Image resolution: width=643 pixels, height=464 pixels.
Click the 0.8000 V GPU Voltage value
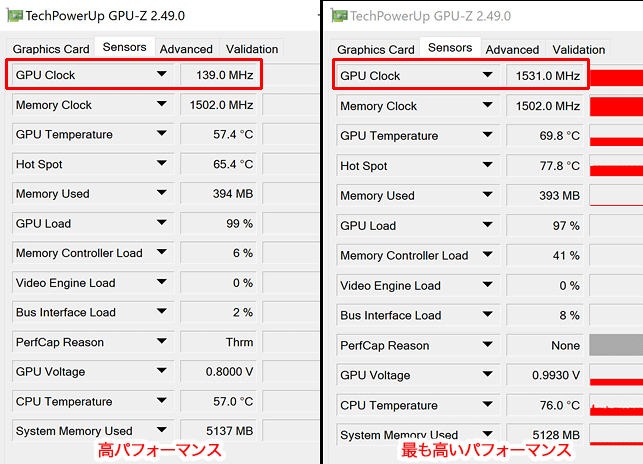218,372
